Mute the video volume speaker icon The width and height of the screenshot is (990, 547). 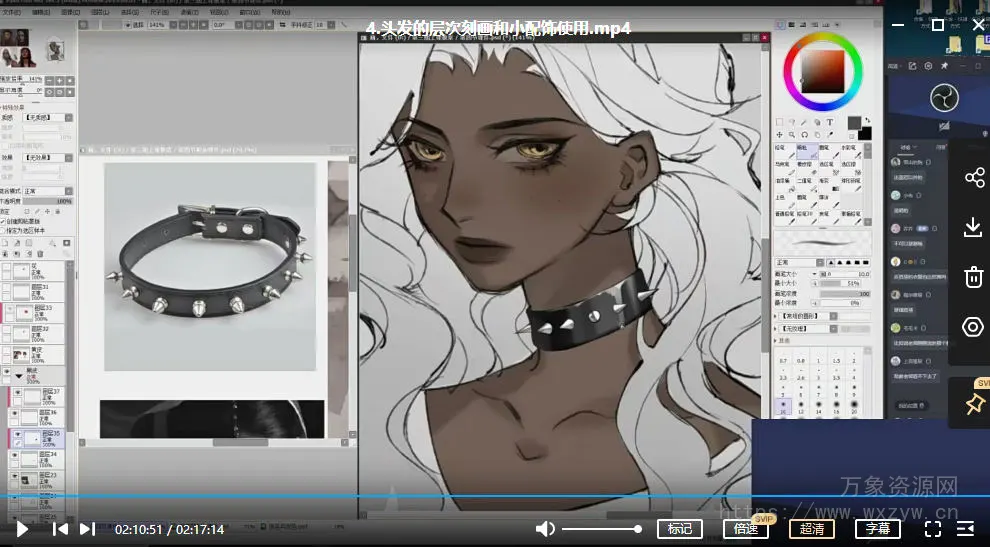tap(545, 529)
